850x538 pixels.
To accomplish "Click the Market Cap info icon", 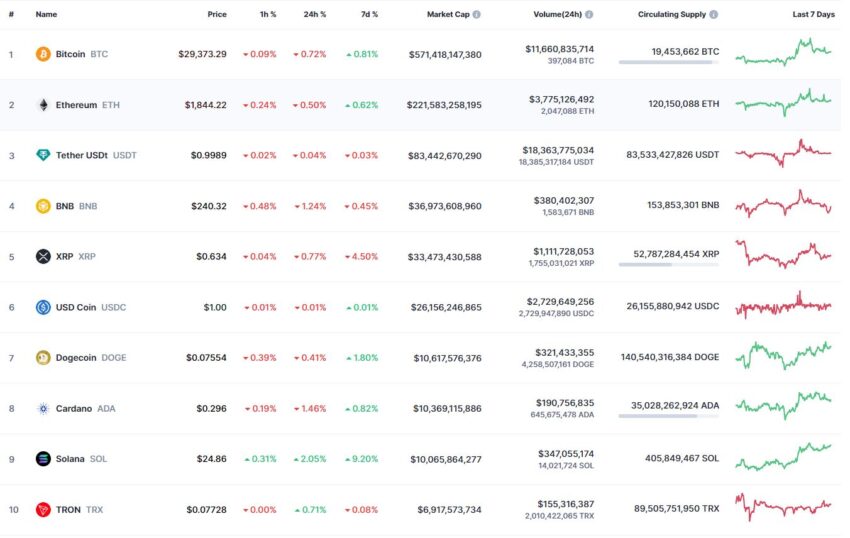I will tap(476, 15).
